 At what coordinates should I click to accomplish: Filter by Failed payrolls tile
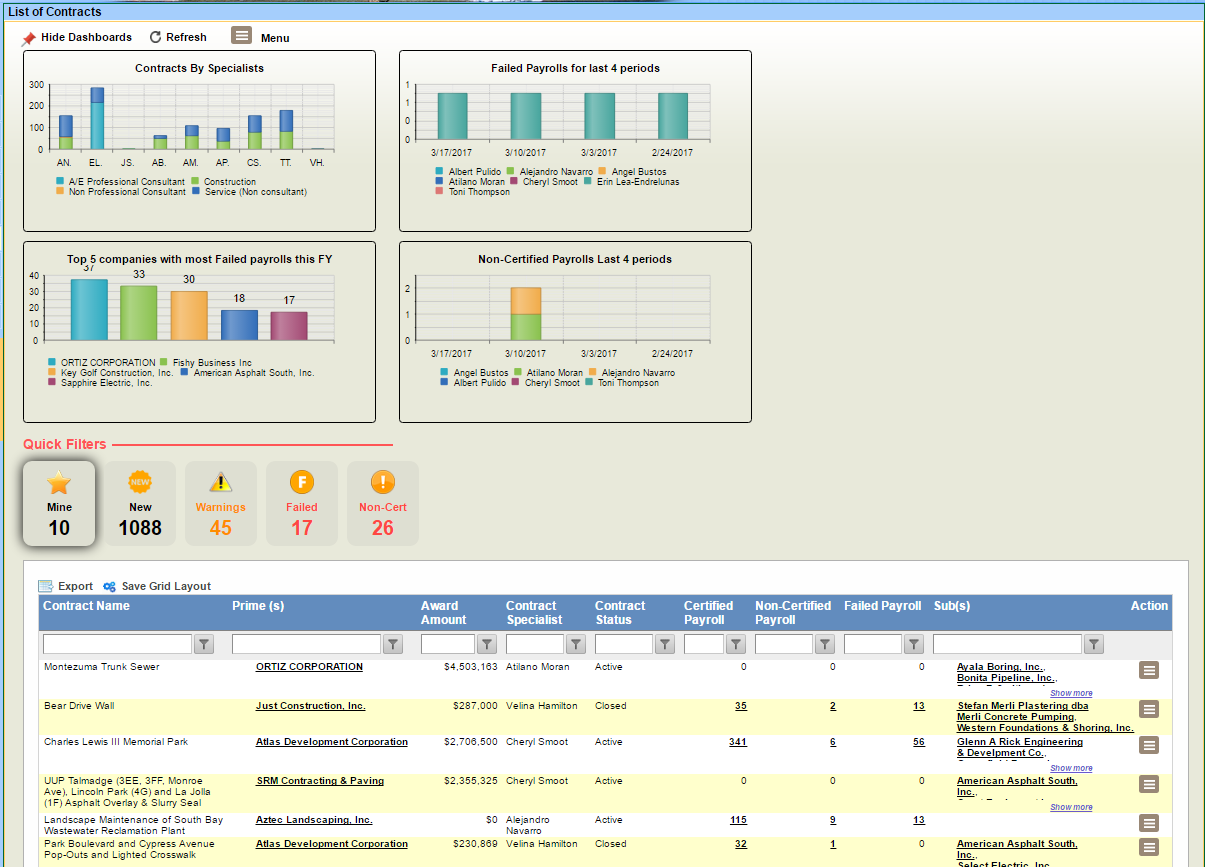coord(301,504)
